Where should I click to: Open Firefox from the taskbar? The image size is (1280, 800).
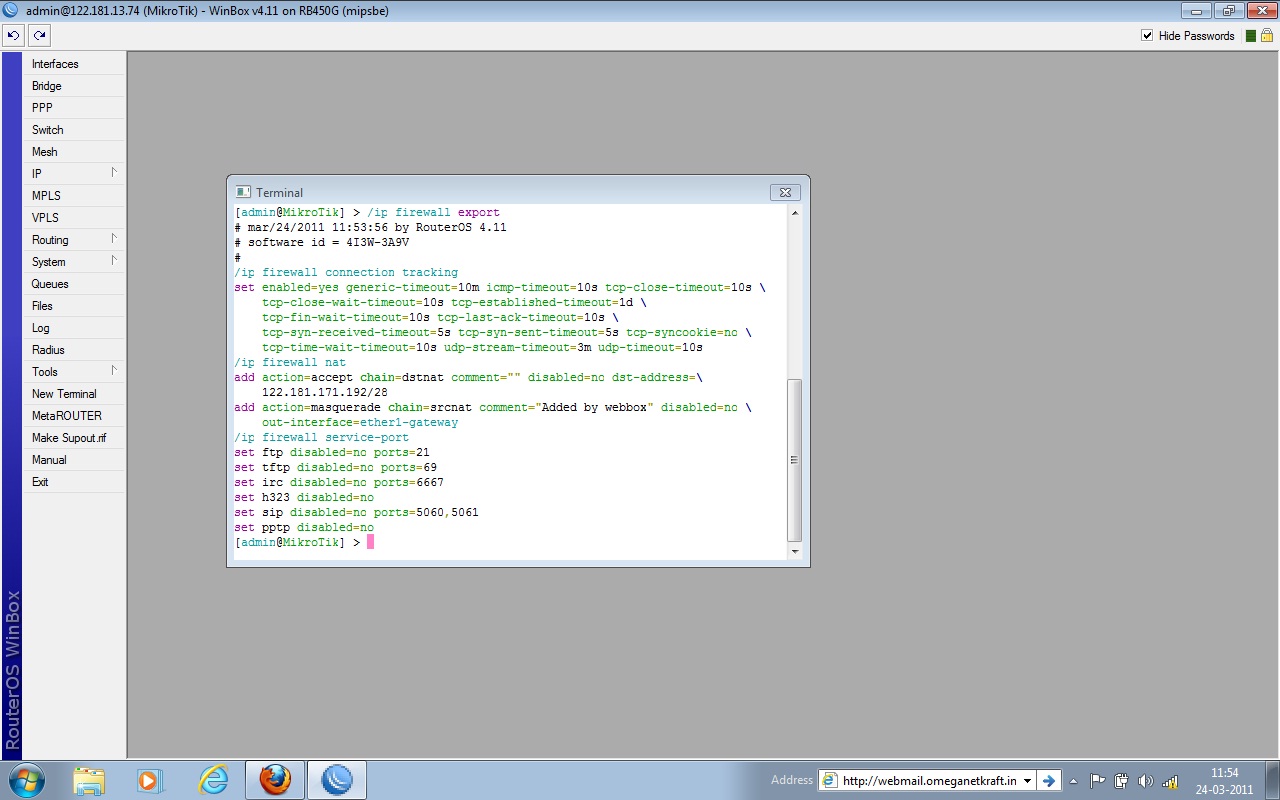(x=275, y=780)
